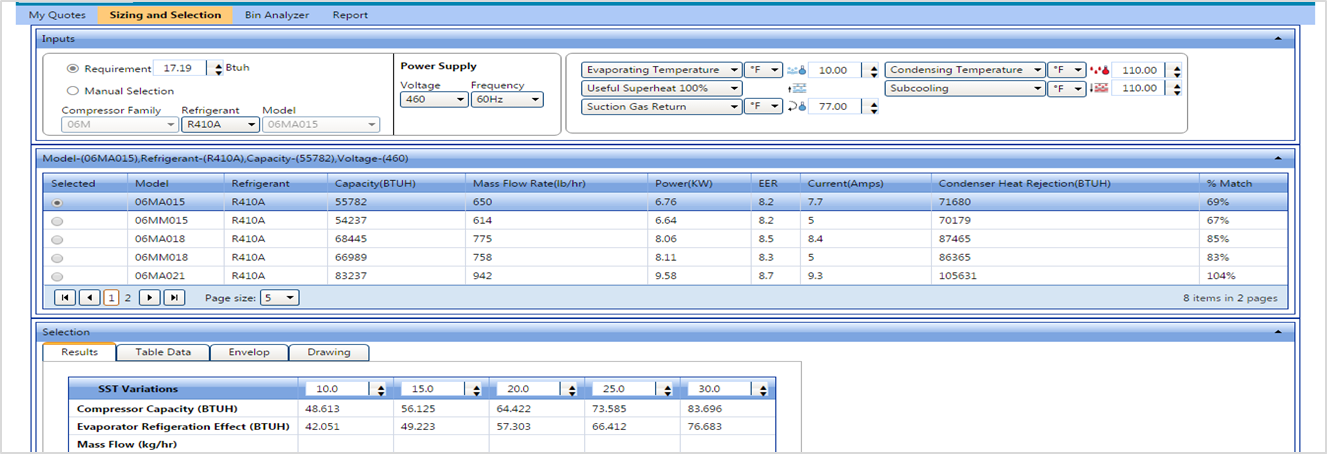
Task: Click the condensing temperature red icon
Action: click(x=1099, y=70)
